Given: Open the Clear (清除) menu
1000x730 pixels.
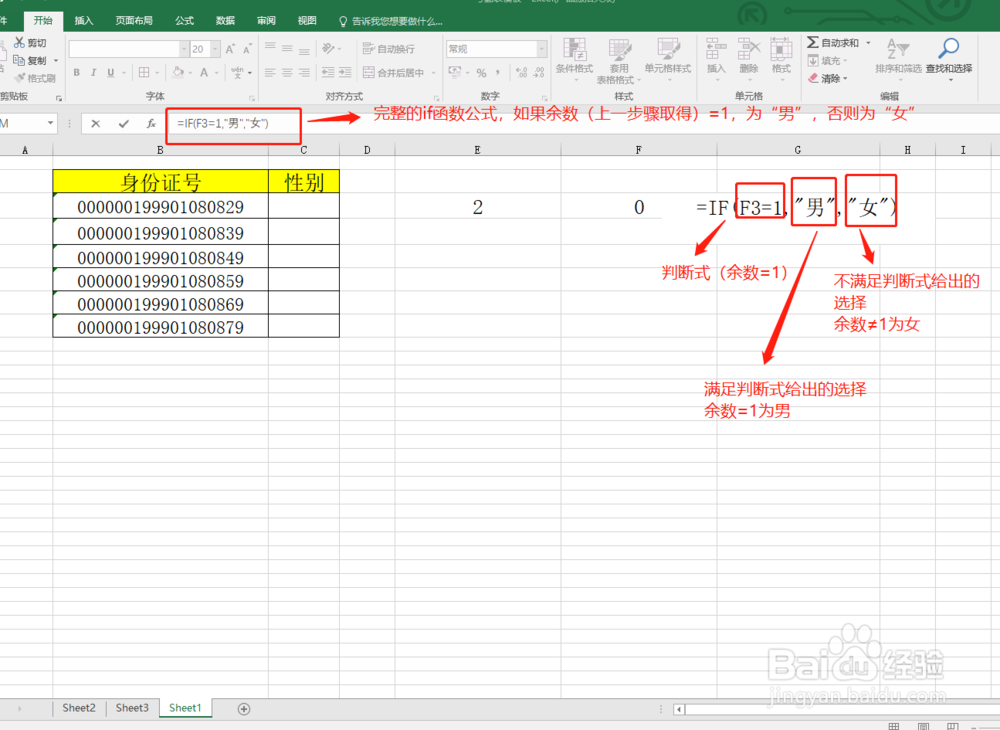Looking at the screenshot, I should click(827, 78).
